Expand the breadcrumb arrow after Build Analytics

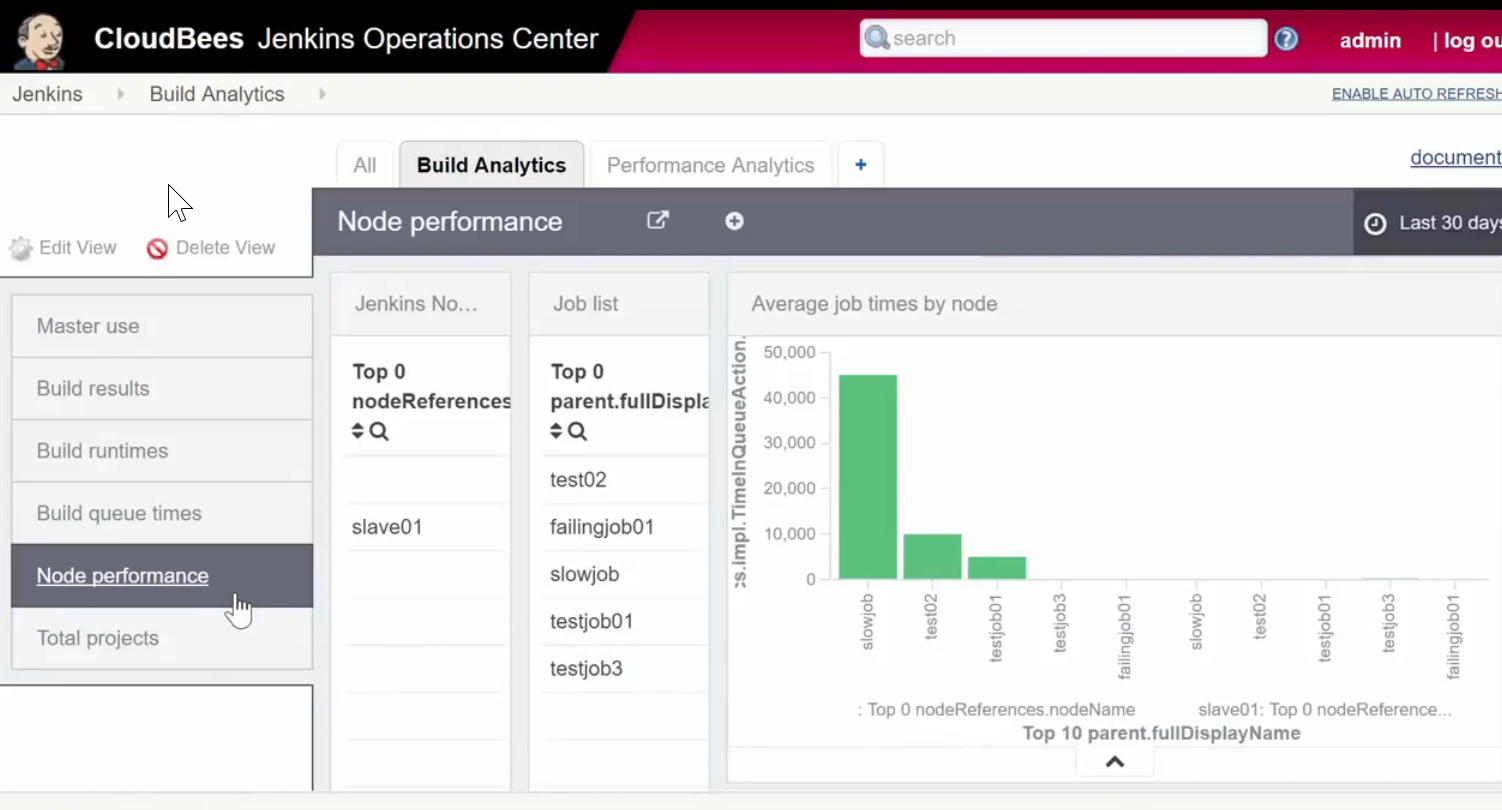[322, 94]
